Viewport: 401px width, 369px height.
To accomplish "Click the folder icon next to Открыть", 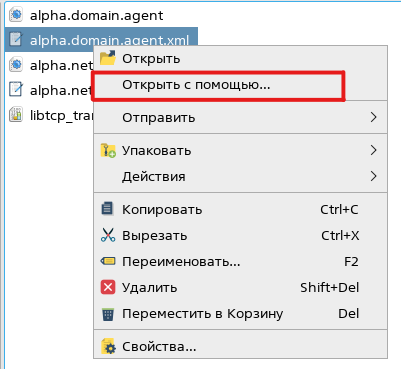I will pos(108,58).
